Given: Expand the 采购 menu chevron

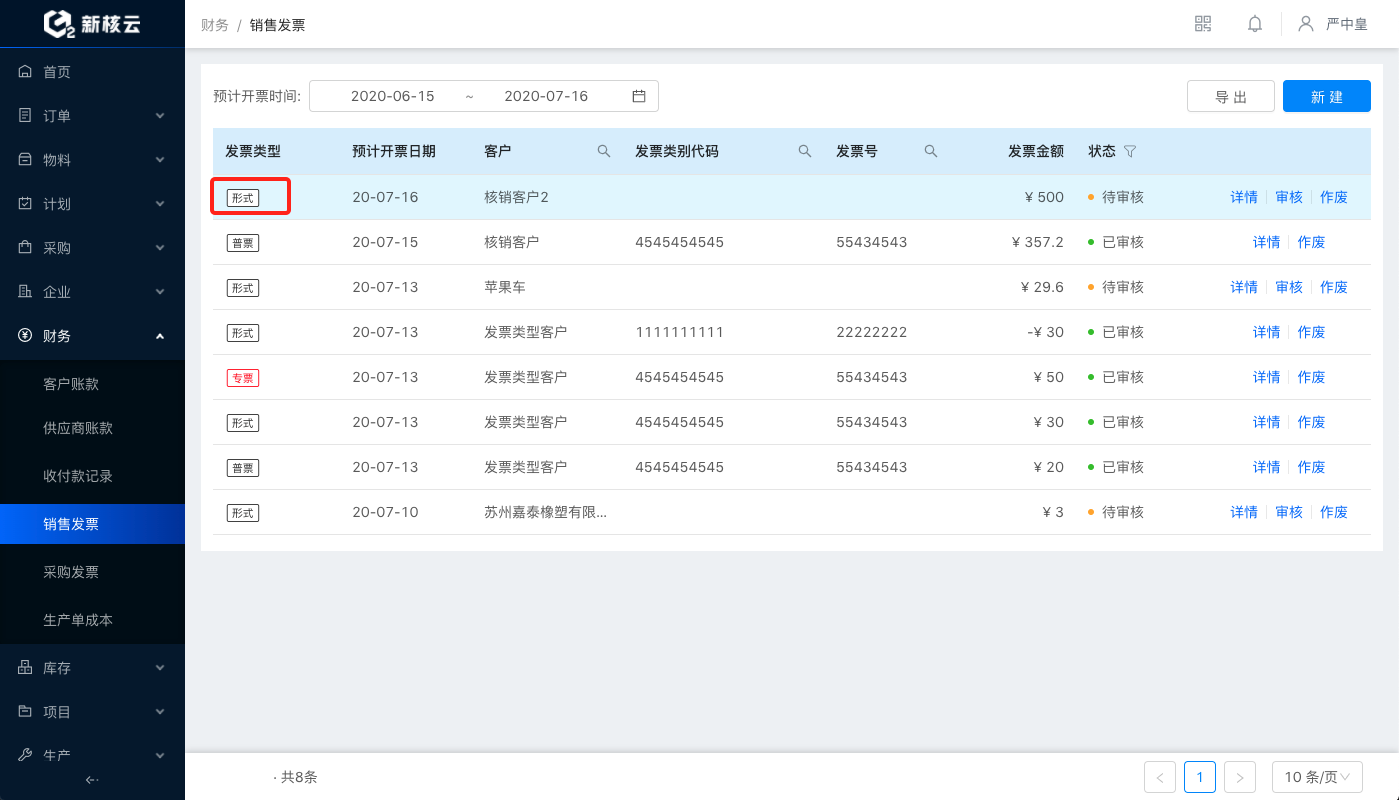Looking at the screenshot, I should pos(160,248).
